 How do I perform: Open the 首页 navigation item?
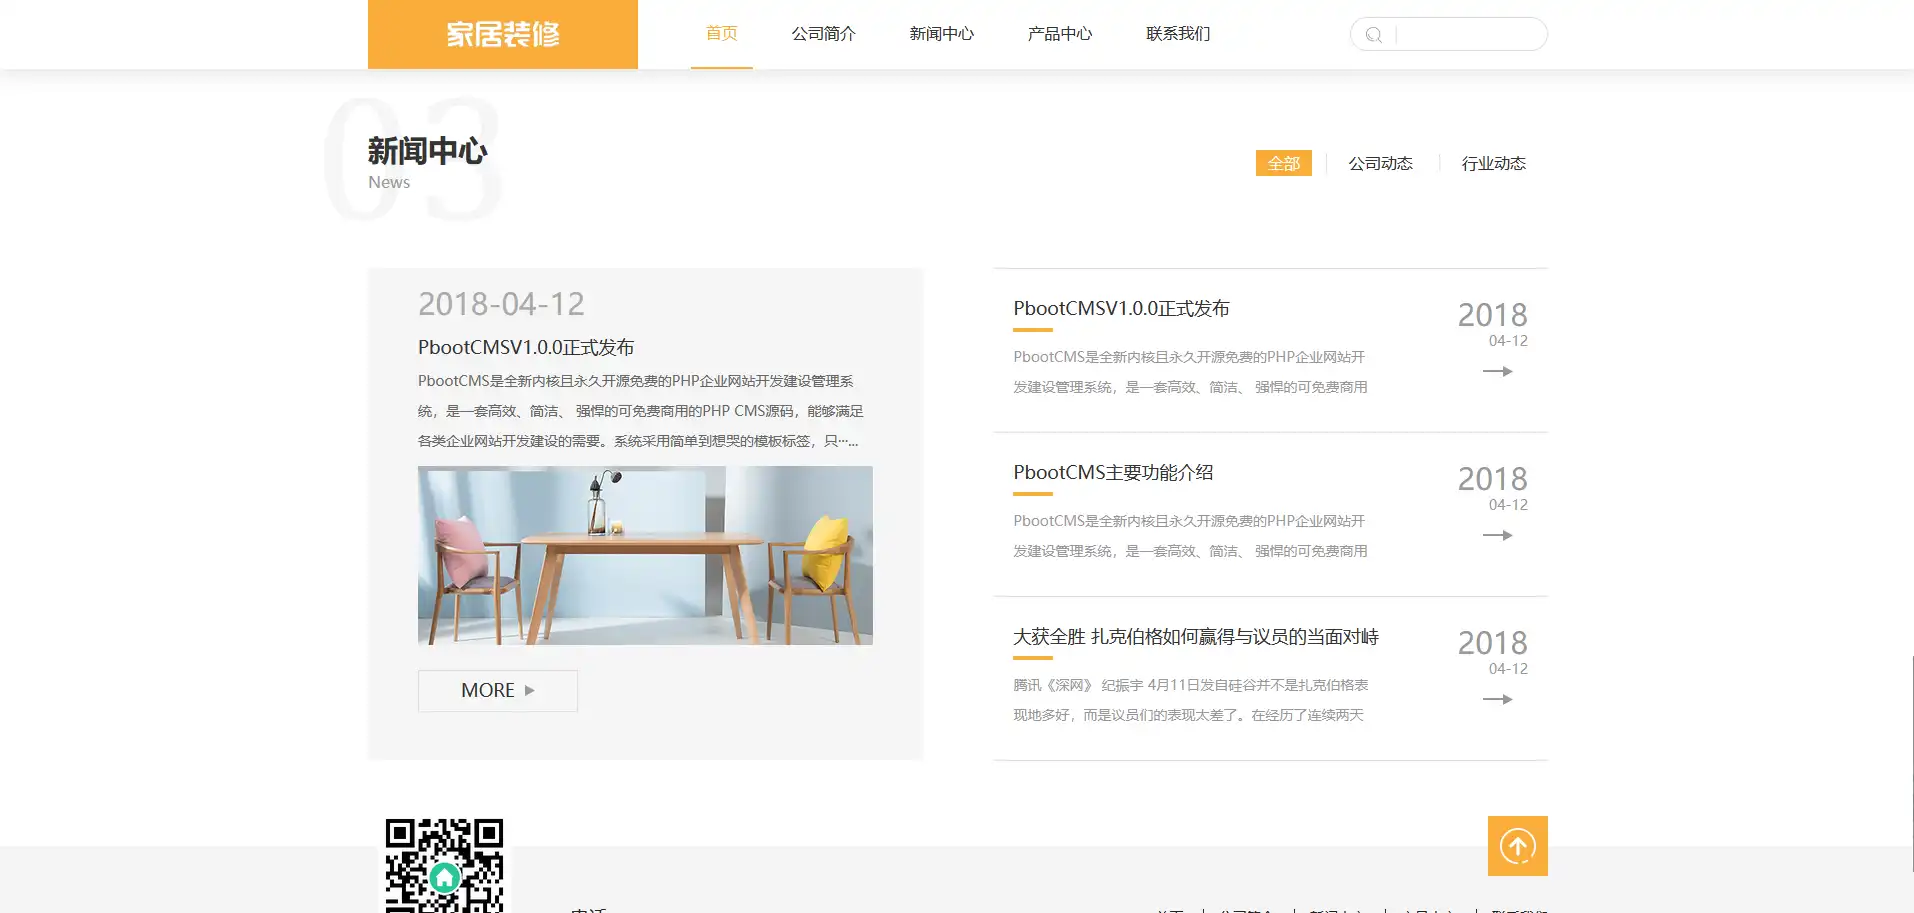(721, 34)
